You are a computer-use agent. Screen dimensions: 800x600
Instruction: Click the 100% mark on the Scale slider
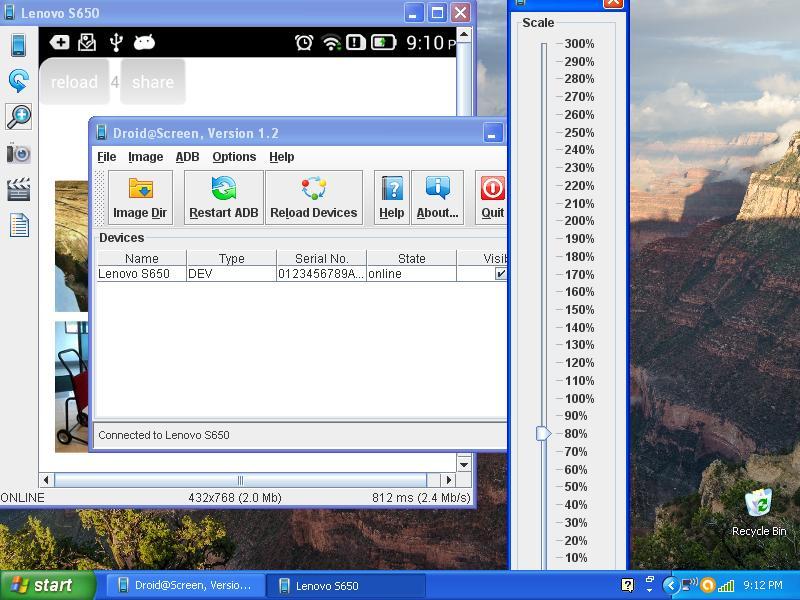pyautogui.click(x=579, y=398)
